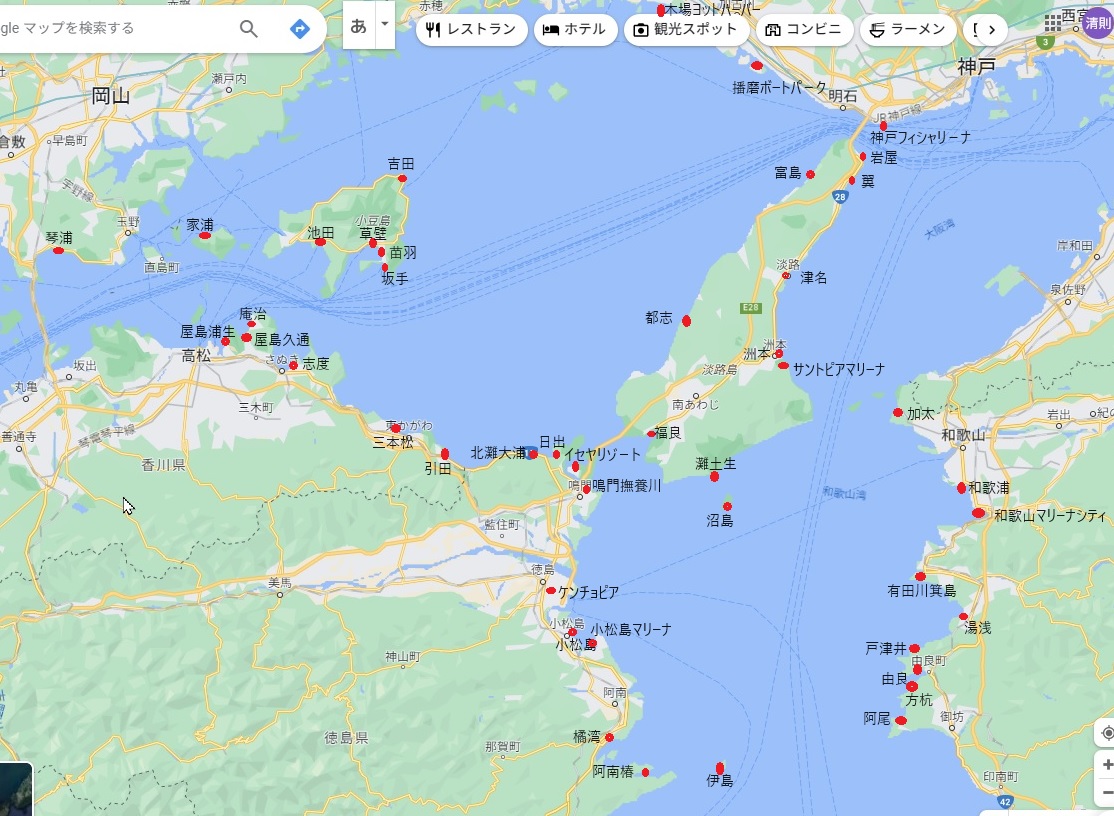Show my current location on map
1114x816 pixels.
tap(1106, 734)
